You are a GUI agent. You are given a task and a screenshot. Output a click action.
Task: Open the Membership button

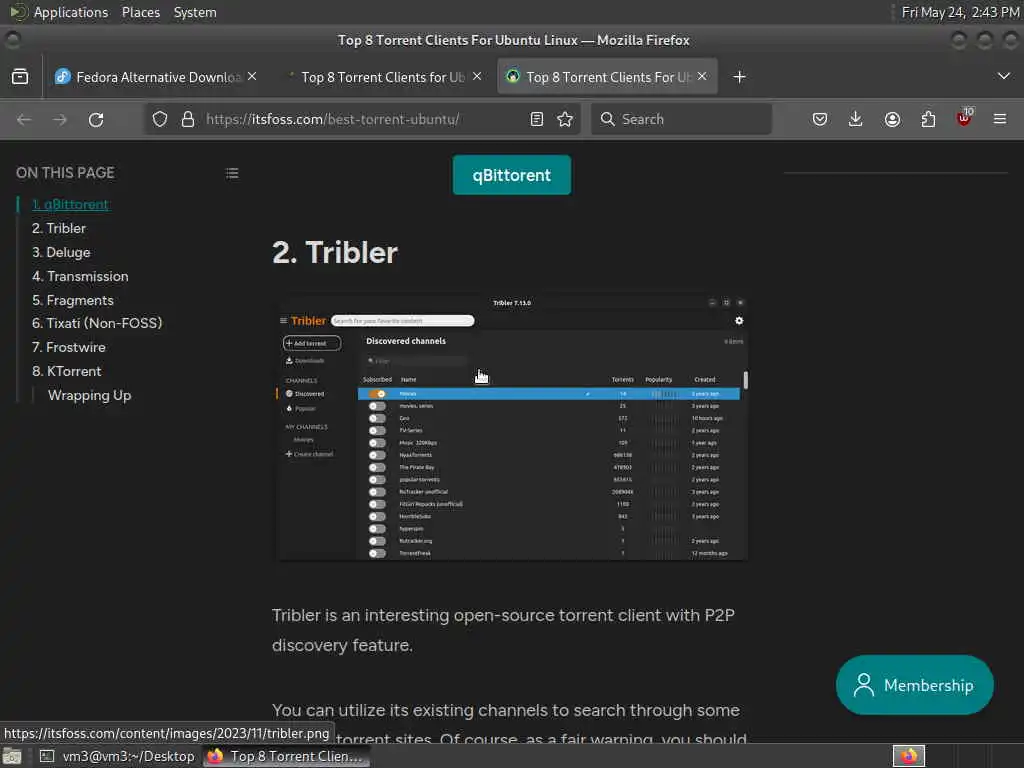pos(914,685)
